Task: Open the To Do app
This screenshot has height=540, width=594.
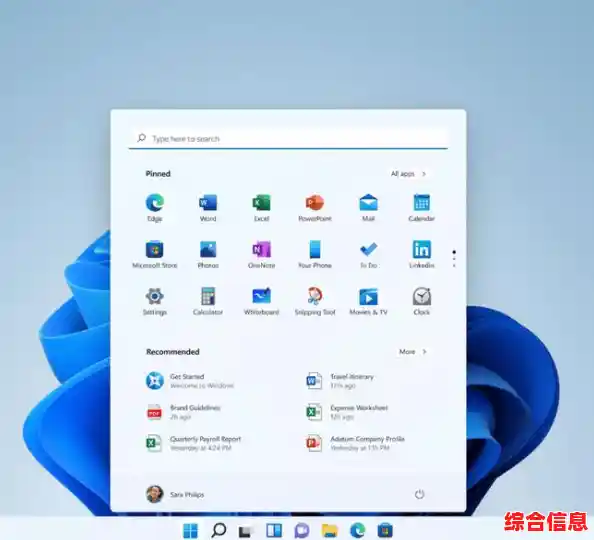Action: [368, 255]
